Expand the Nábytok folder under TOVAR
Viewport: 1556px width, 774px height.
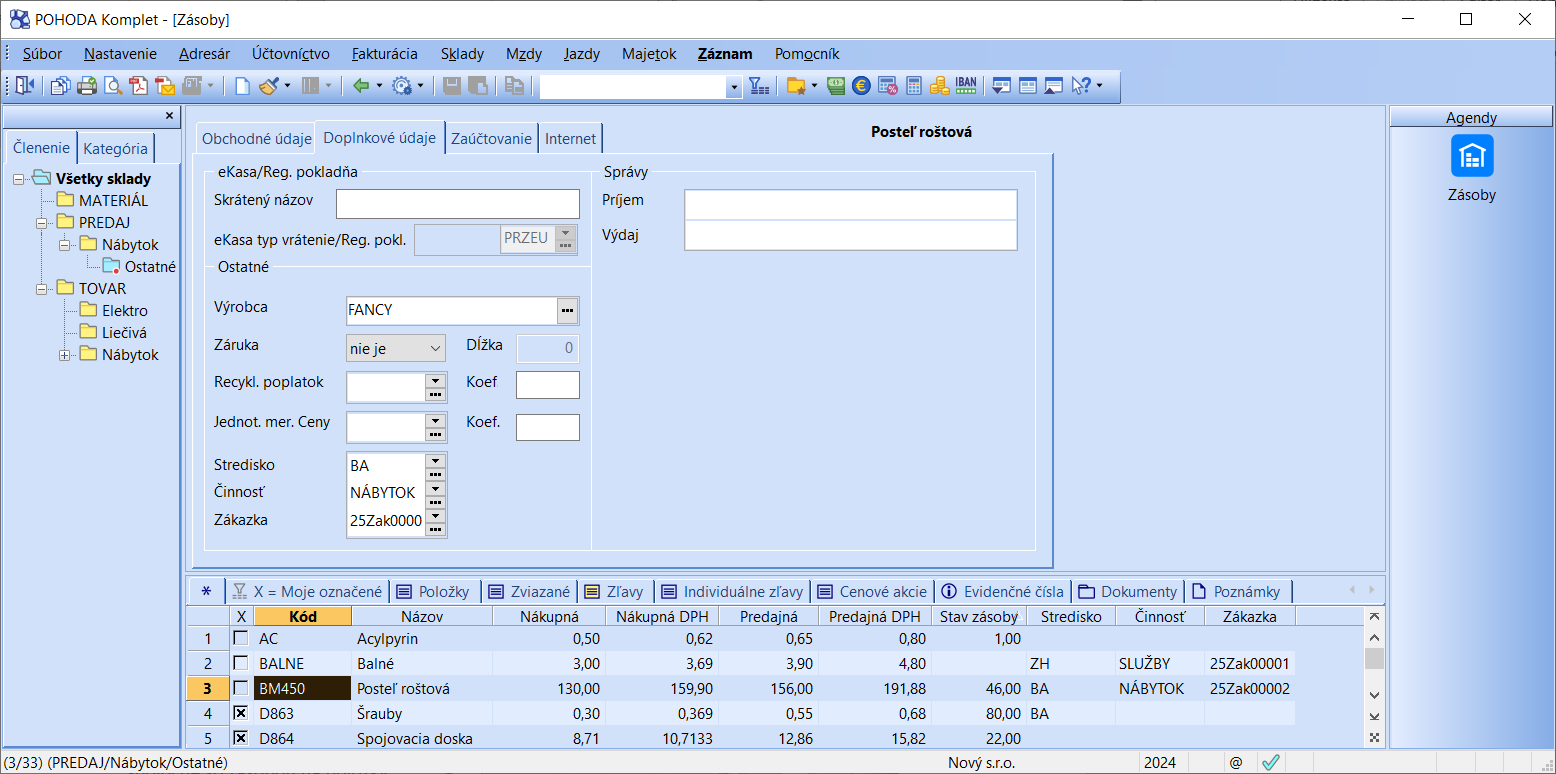coord(65,355)
